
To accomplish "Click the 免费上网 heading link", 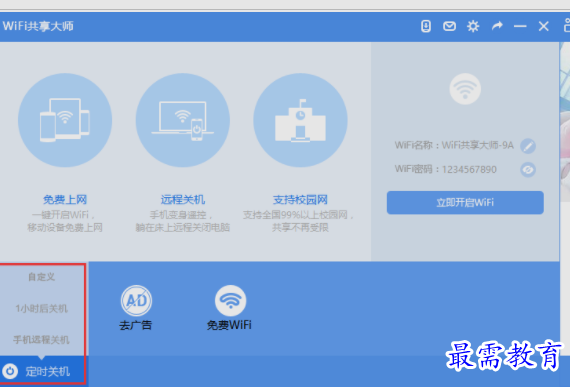I will [x=65, y=199].
